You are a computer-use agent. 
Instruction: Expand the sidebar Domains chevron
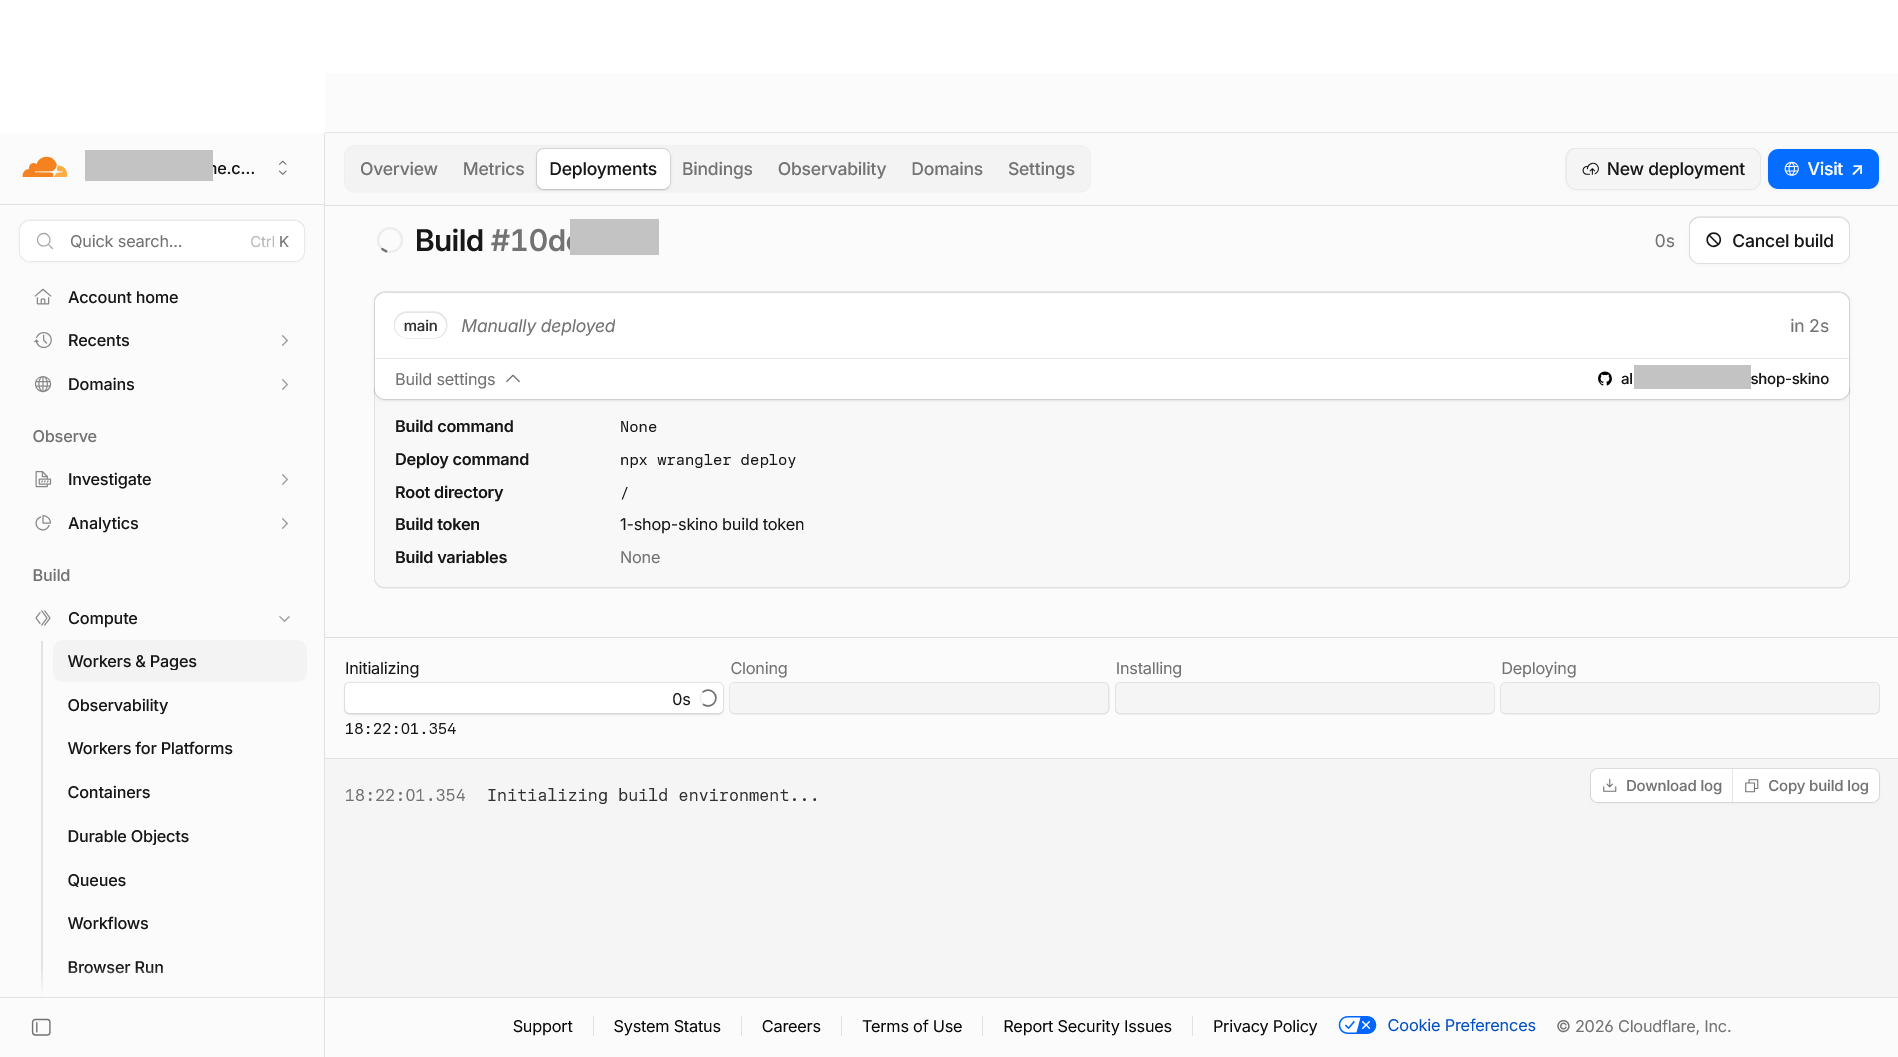pos(285,384)
